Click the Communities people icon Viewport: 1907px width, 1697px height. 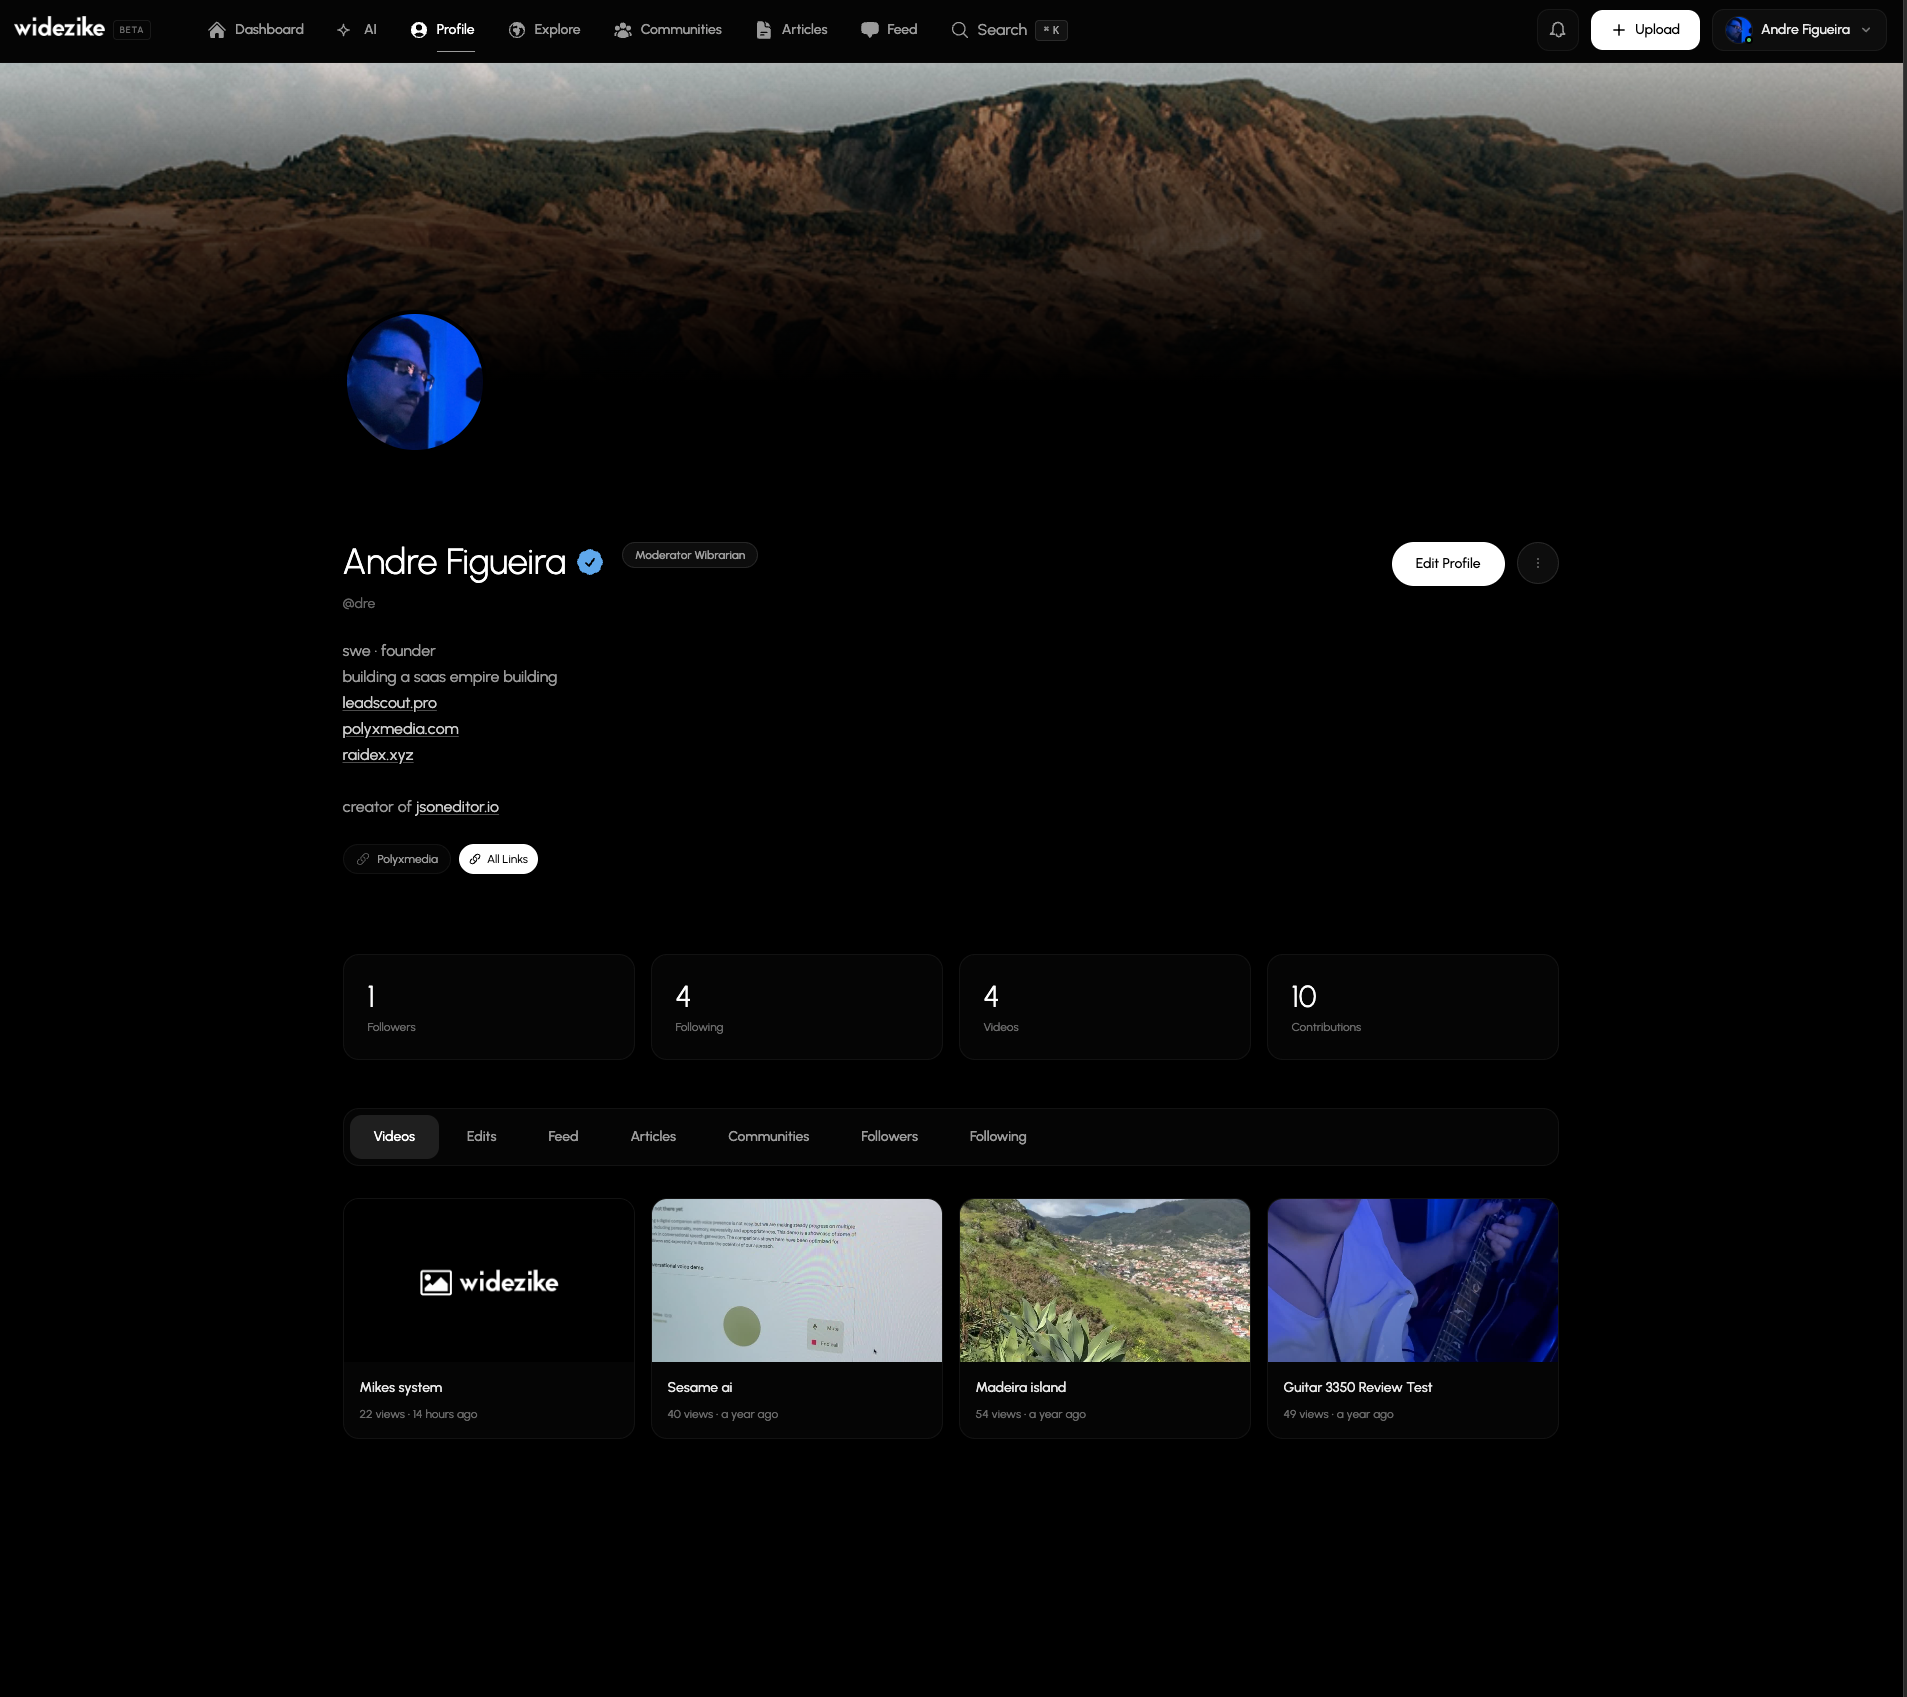pyautogui.click(x=623, y=29)
